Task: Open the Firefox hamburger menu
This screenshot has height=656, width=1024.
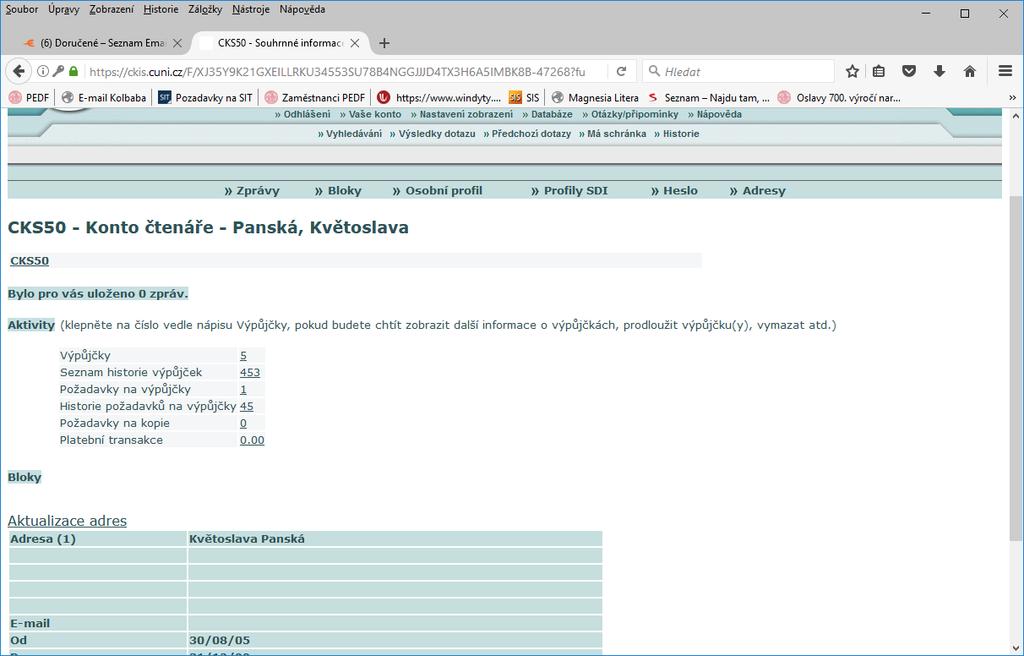Action: [1005, 71]
